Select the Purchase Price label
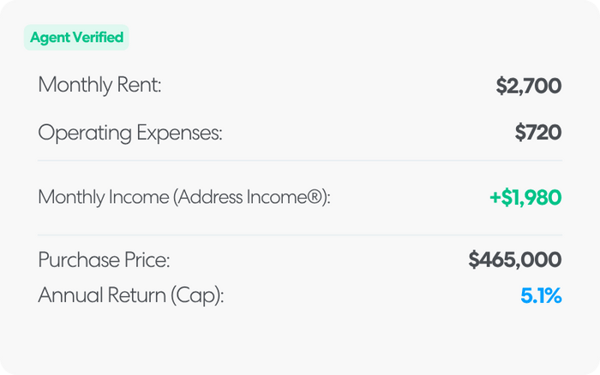 coord(104,260)
